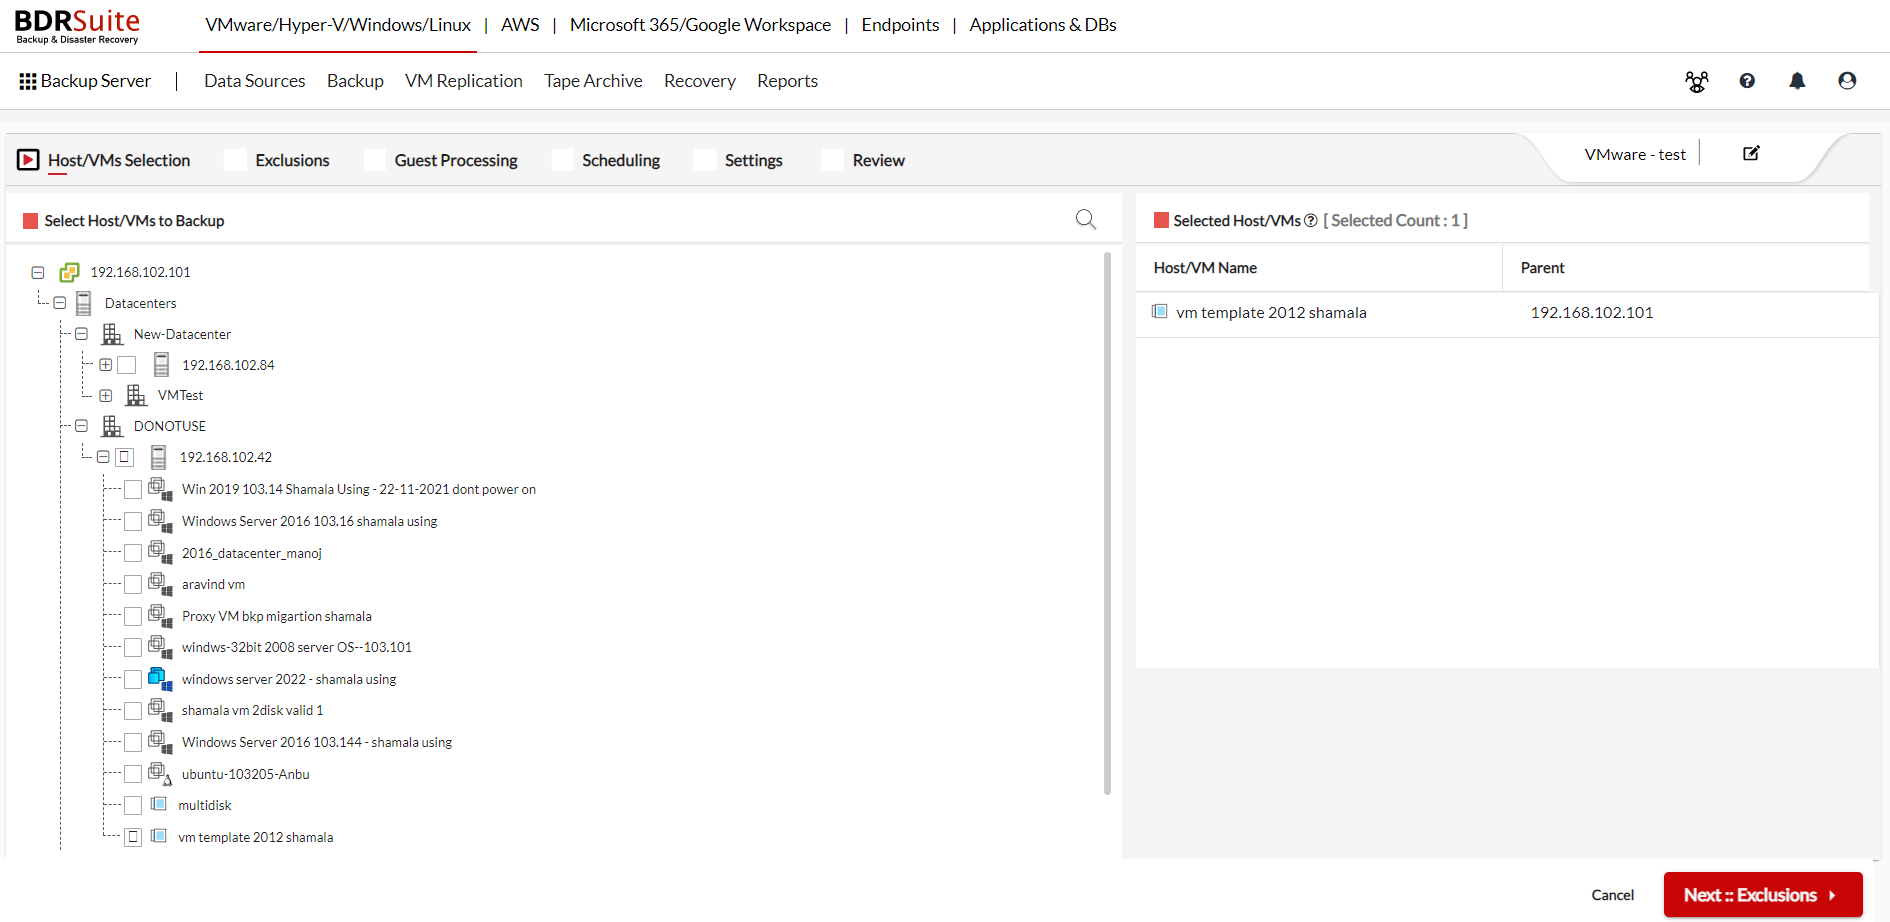Open search for Host/VMs tree
Screen dimensions: 1890x922
(x=1086, y=219)
